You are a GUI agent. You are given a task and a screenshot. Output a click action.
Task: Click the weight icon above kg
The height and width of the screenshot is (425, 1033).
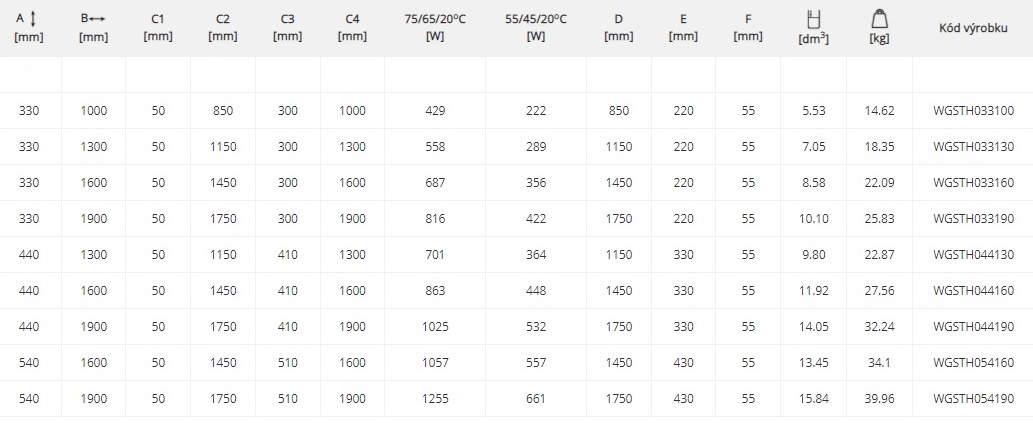point(879,17)
